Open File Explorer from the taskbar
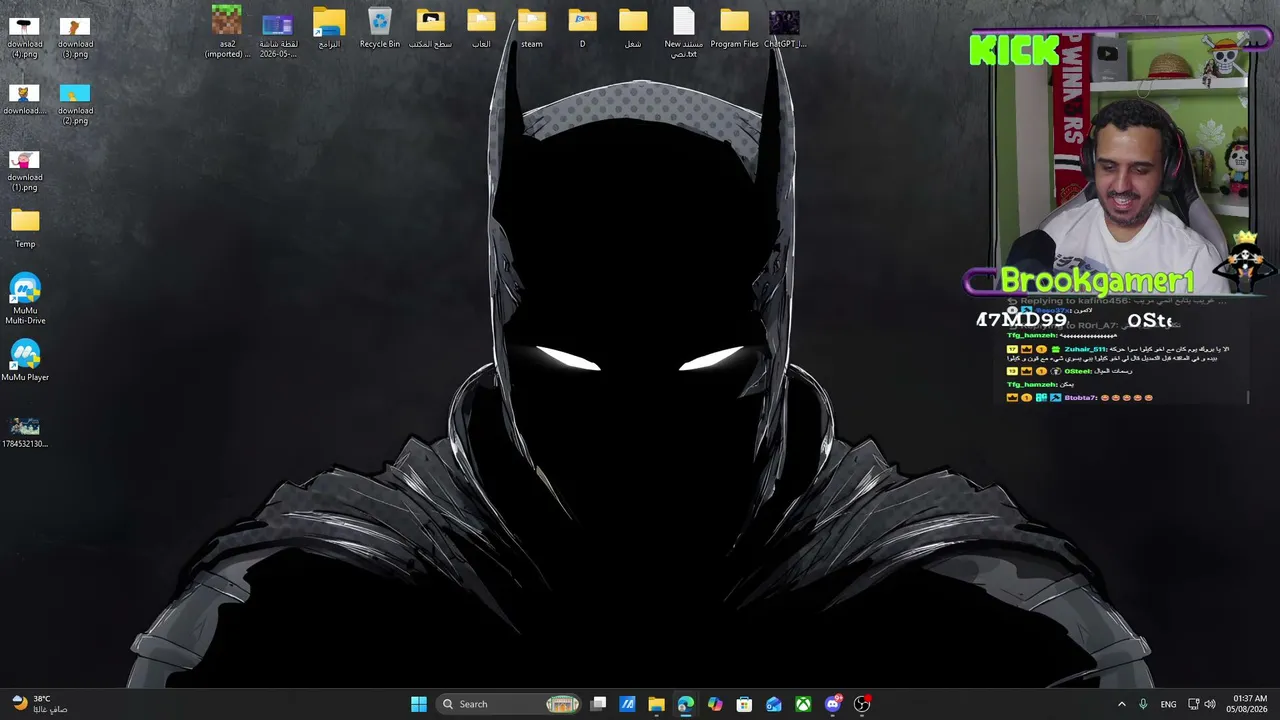 tap(656, 704)
